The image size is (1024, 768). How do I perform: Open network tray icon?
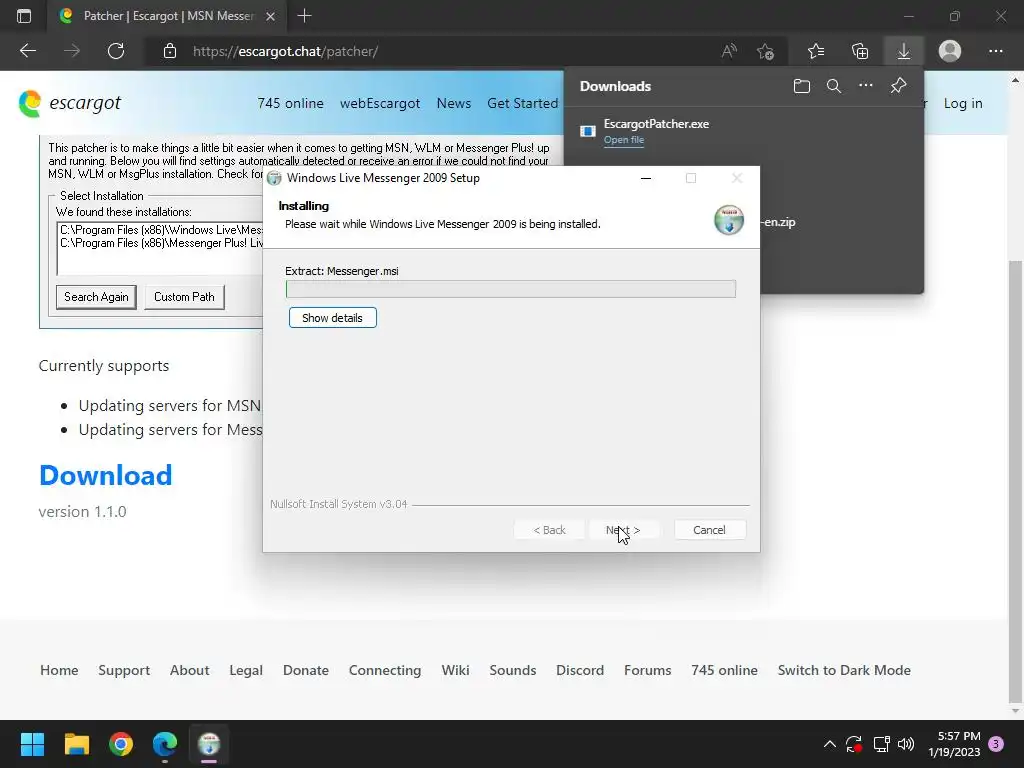tap(882, 744)
